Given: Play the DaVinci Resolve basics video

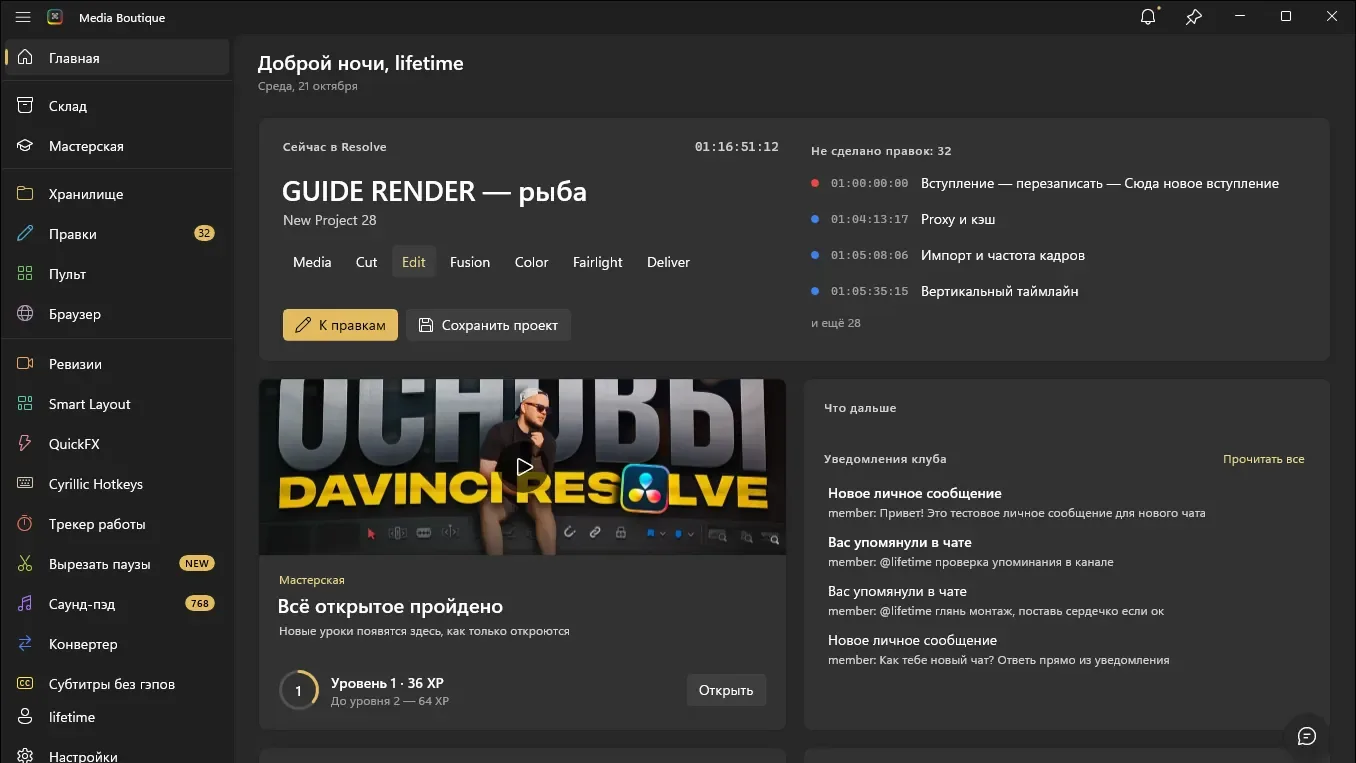Looking at the screenshot, I should 524,466.
